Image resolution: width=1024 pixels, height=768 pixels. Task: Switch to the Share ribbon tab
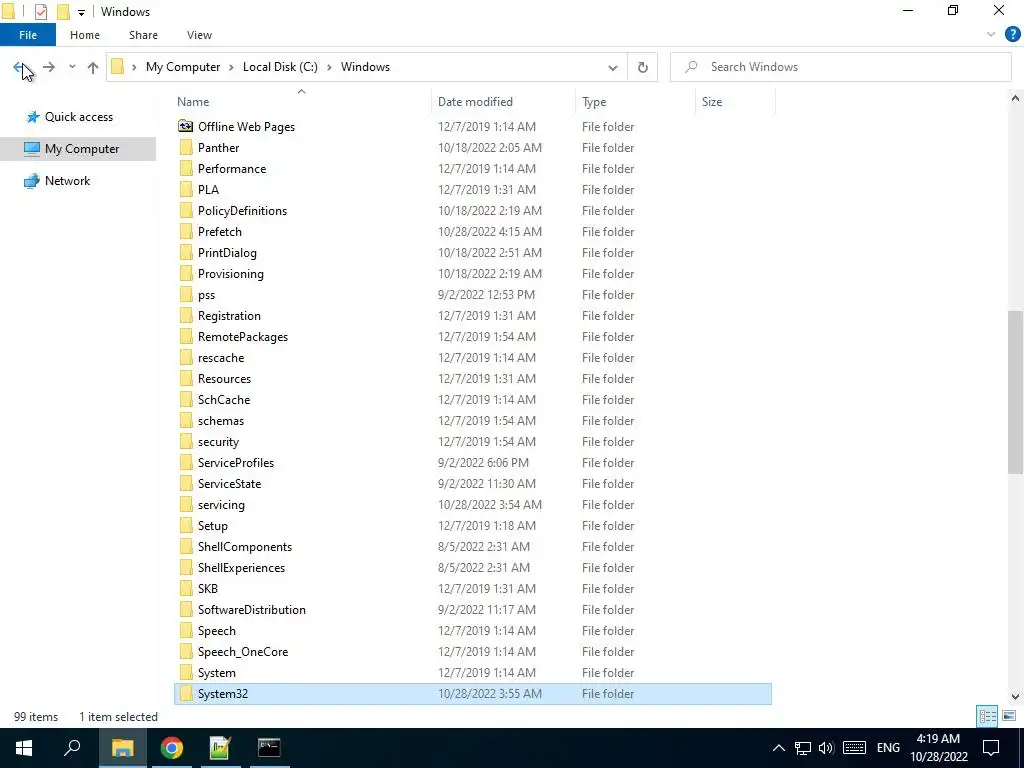pyautogui.click(x=143, y=35)
